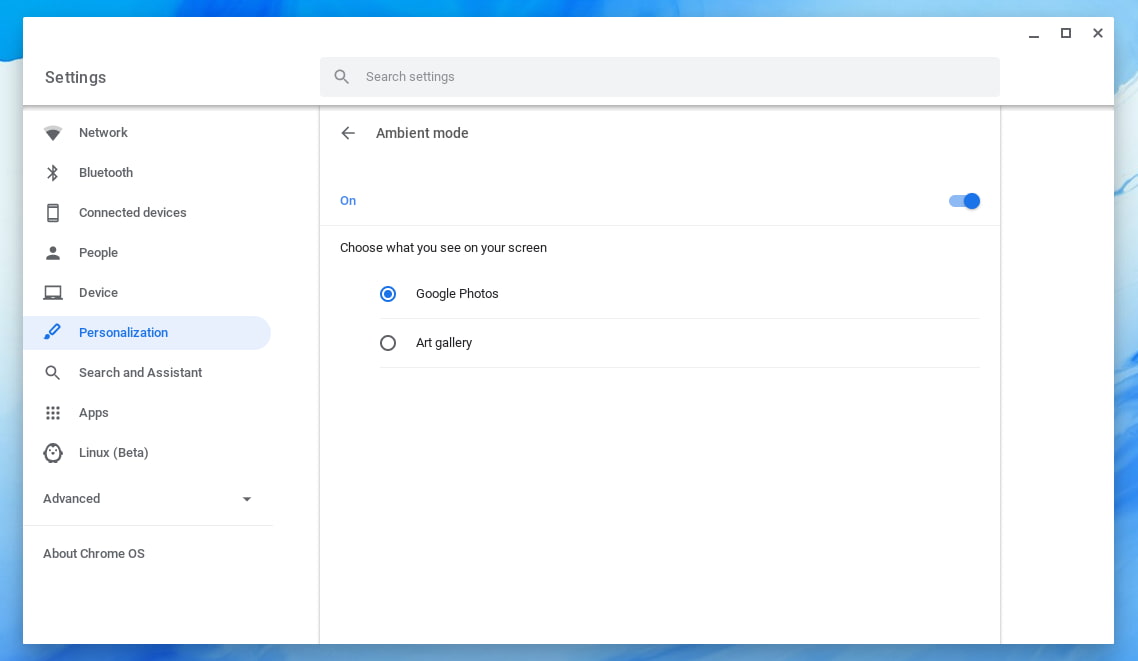Screen dimensions: 1138x661
Task: Open About Chrome OS
Action: point(93,553)
